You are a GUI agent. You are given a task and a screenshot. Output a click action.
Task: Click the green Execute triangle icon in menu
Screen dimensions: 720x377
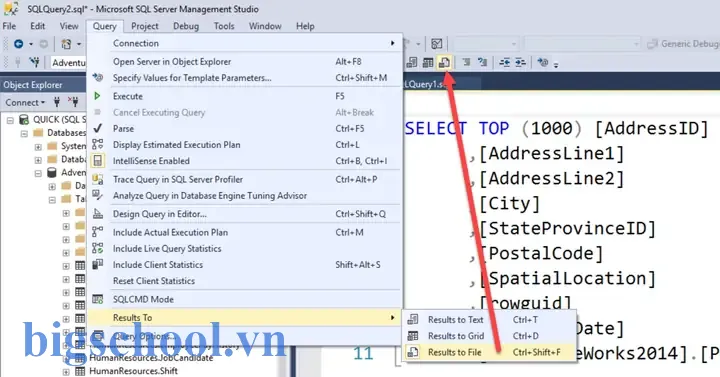click(x=97, y=96)
